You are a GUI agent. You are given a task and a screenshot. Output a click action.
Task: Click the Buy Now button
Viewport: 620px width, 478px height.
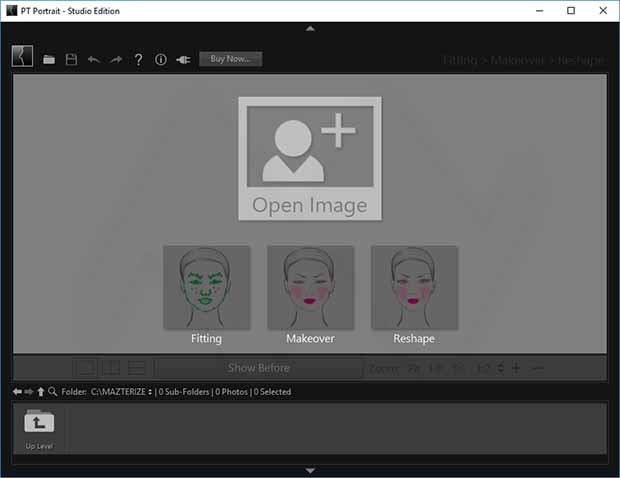tap(230, 59)
